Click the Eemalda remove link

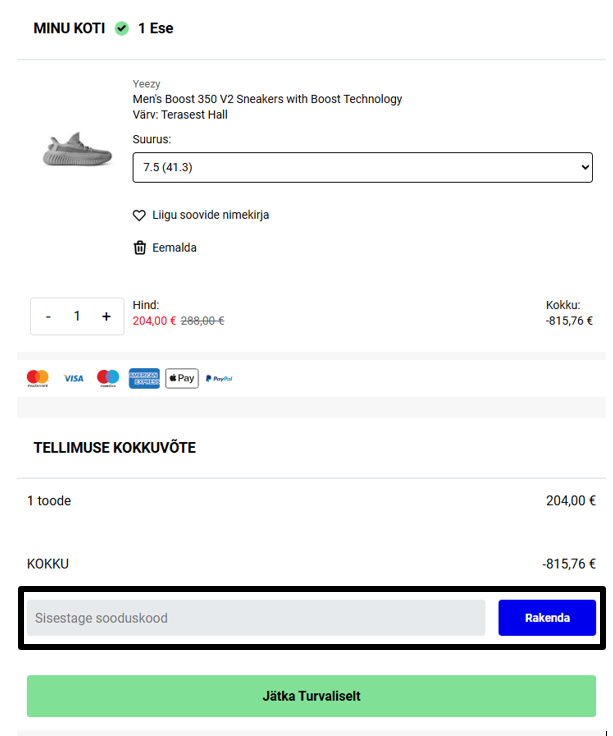174,248
